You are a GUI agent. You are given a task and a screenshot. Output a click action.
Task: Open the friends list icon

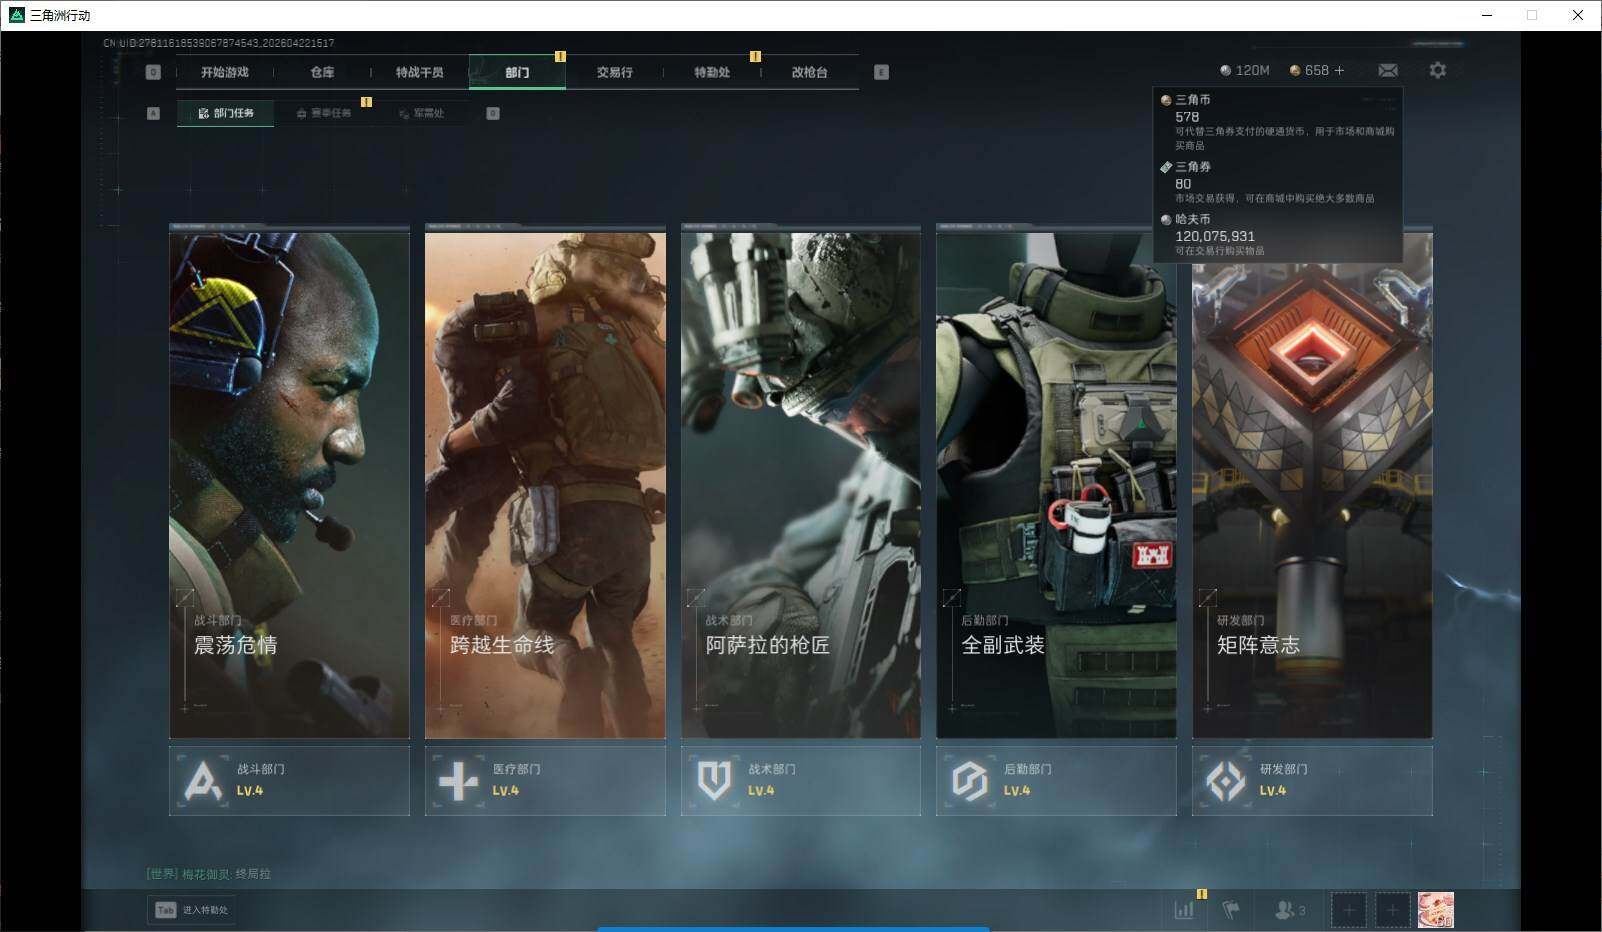(1290, 910)
